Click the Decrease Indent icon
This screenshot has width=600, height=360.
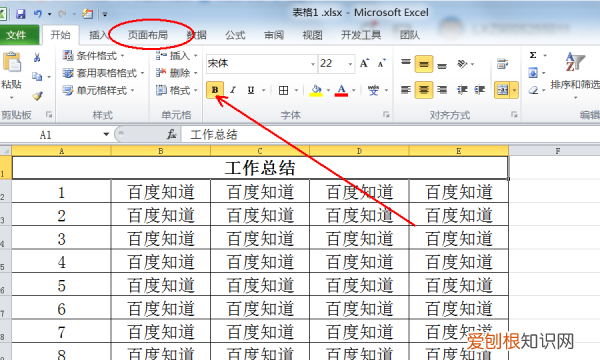coord(462,90)
